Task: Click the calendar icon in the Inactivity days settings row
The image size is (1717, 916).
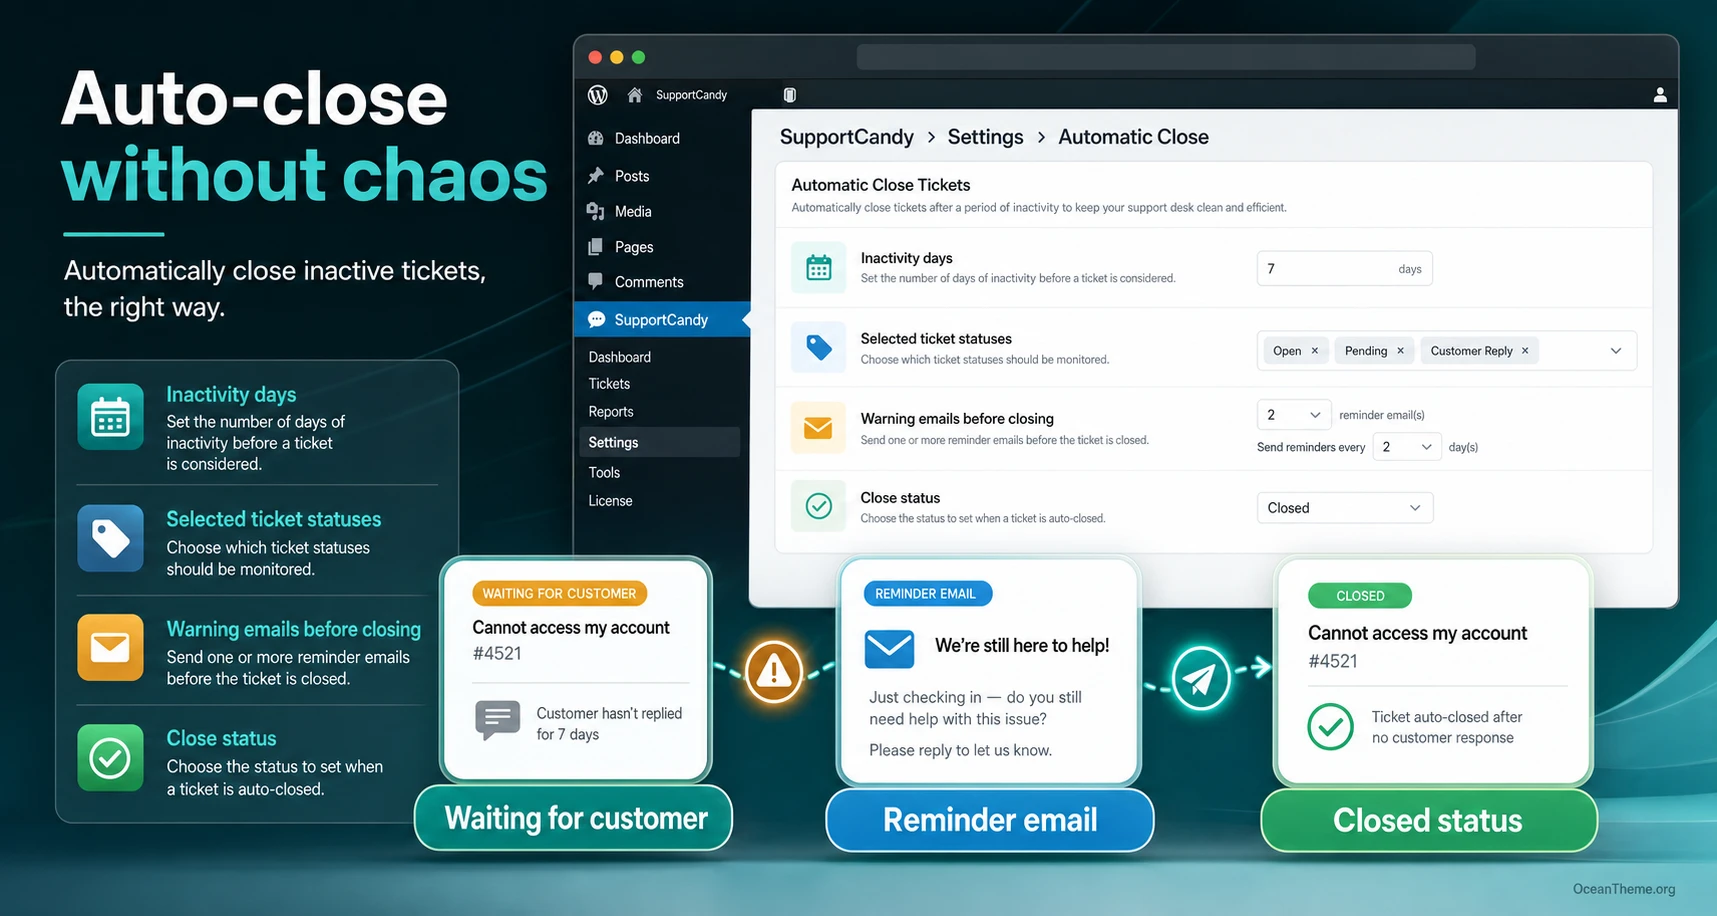Action: (x=818, y=267)
